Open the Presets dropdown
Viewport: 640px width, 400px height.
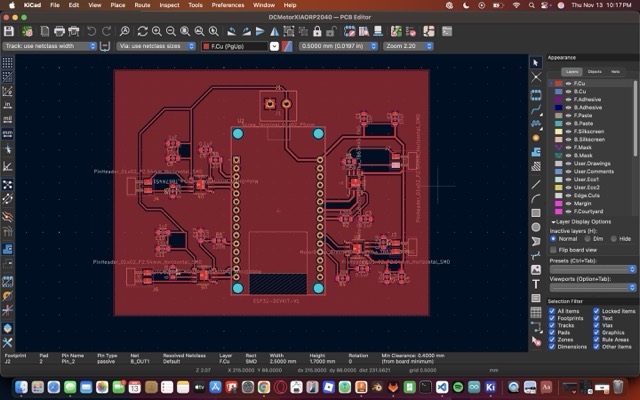point(593,269)
